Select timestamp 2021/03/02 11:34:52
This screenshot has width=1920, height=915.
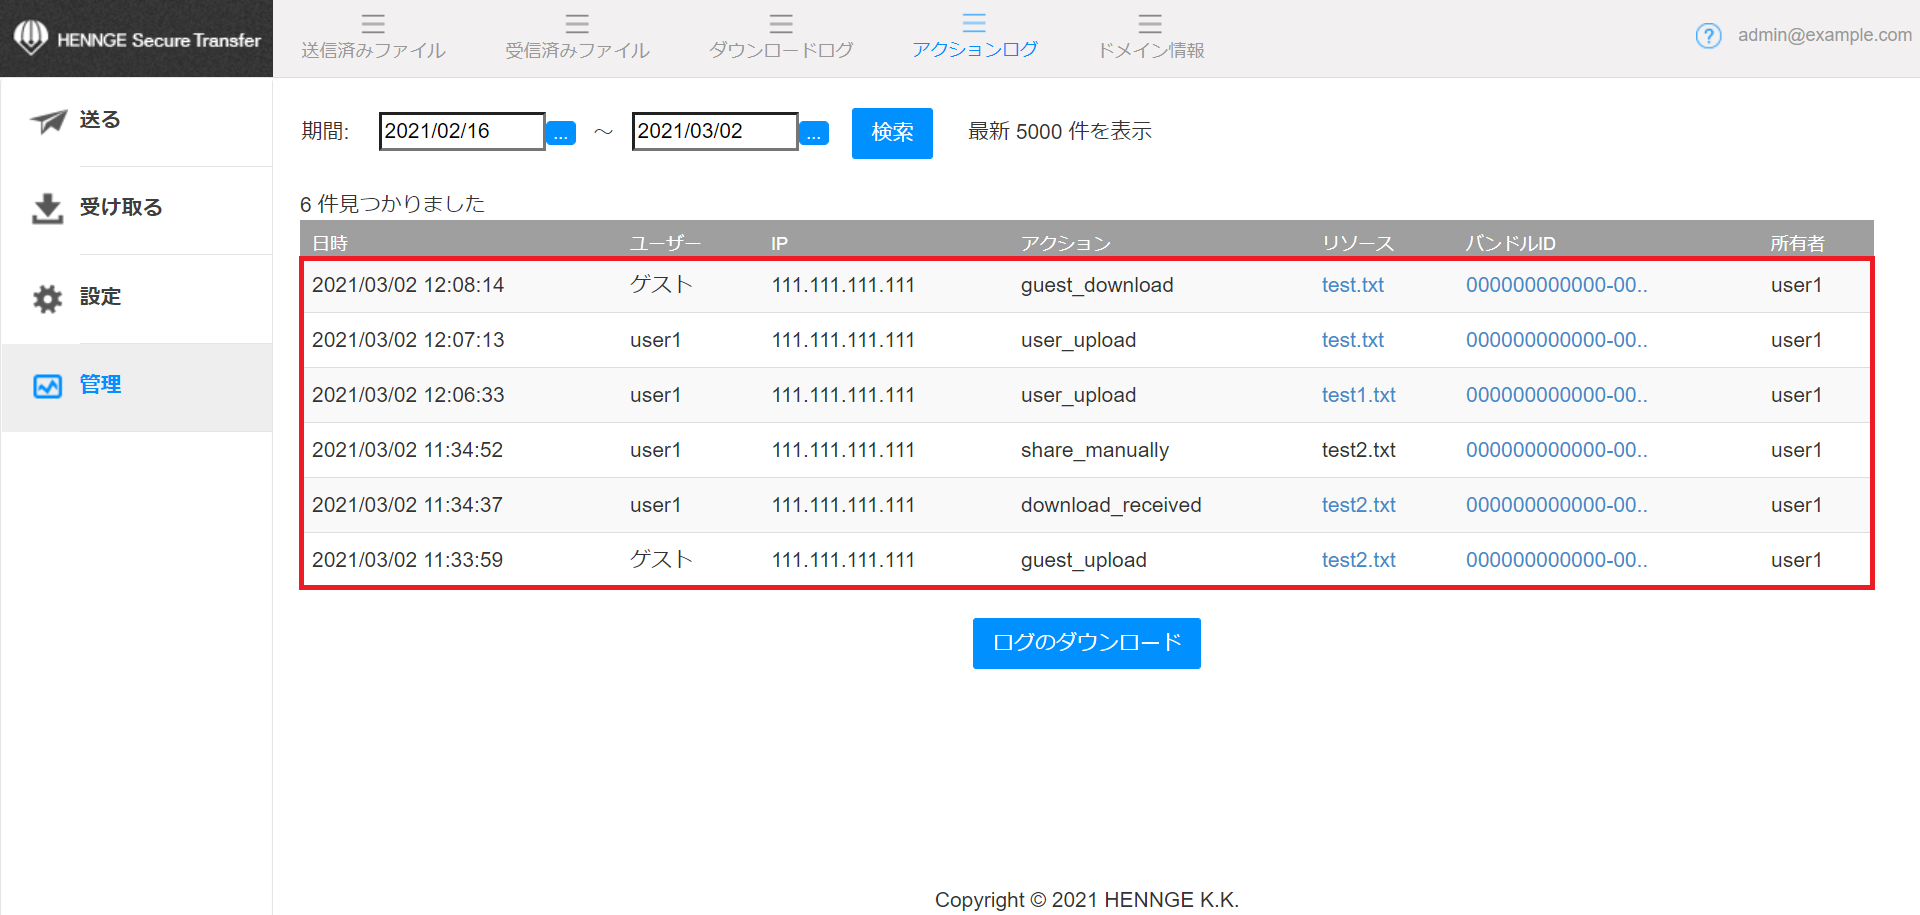407,450
